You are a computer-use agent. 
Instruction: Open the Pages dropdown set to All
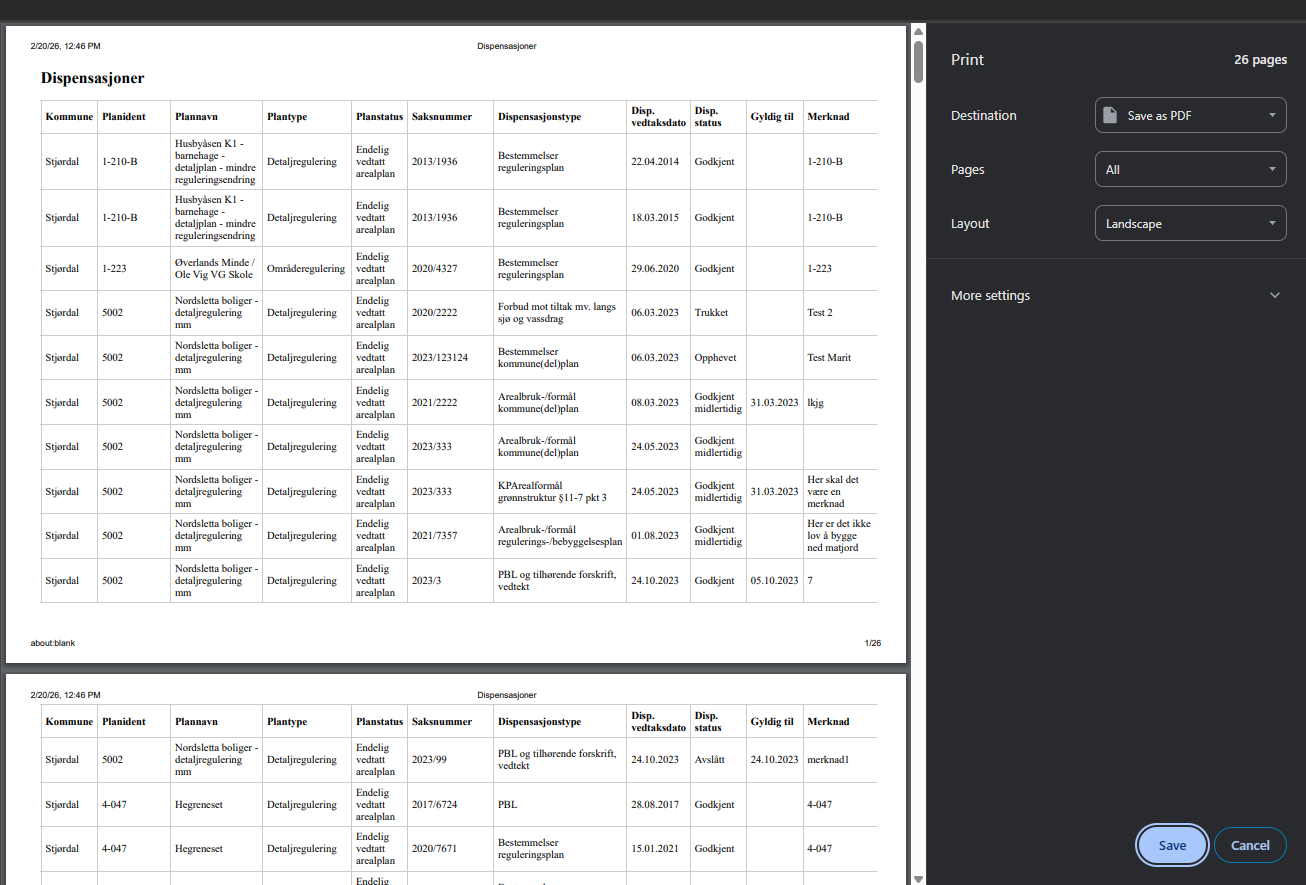pyautogui.click(x=1190, y=170)
